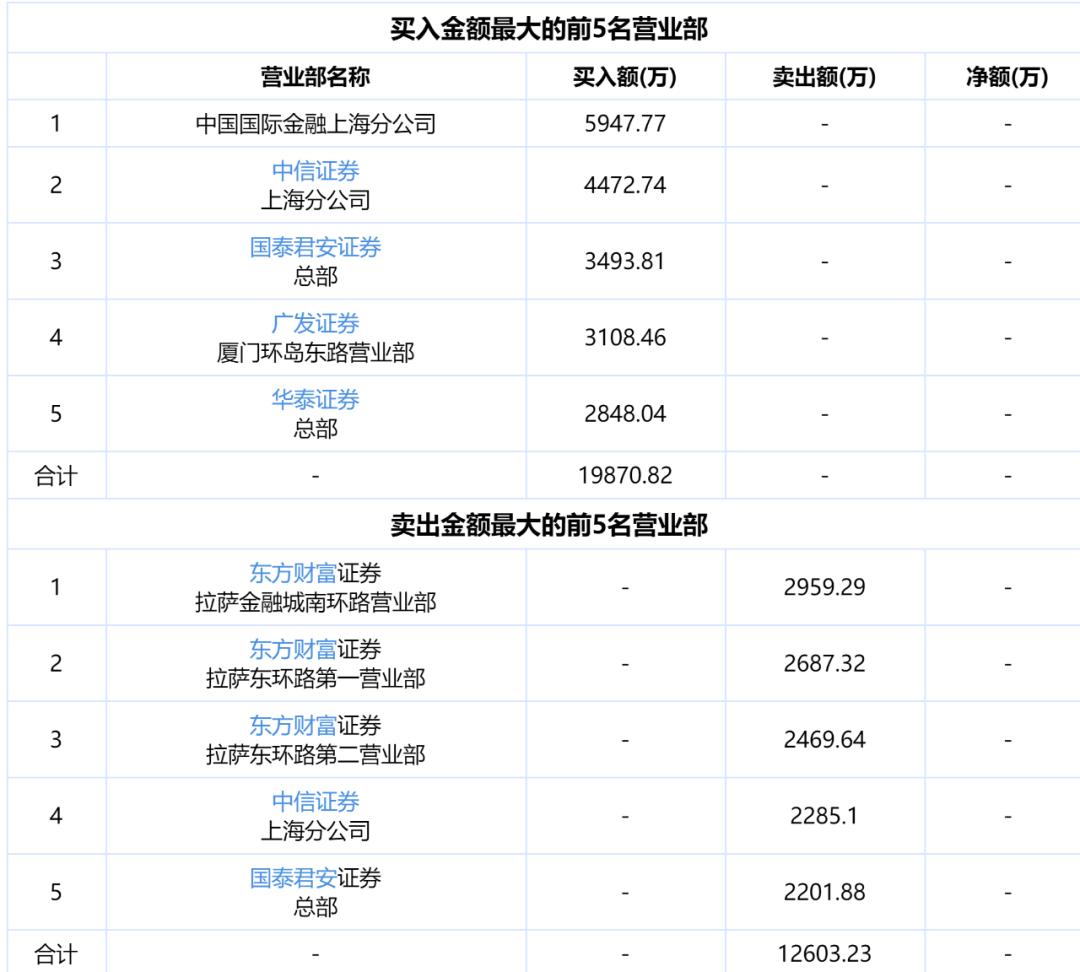
Task: Select the buy amount 2848.04
Action: pos(625,414)
